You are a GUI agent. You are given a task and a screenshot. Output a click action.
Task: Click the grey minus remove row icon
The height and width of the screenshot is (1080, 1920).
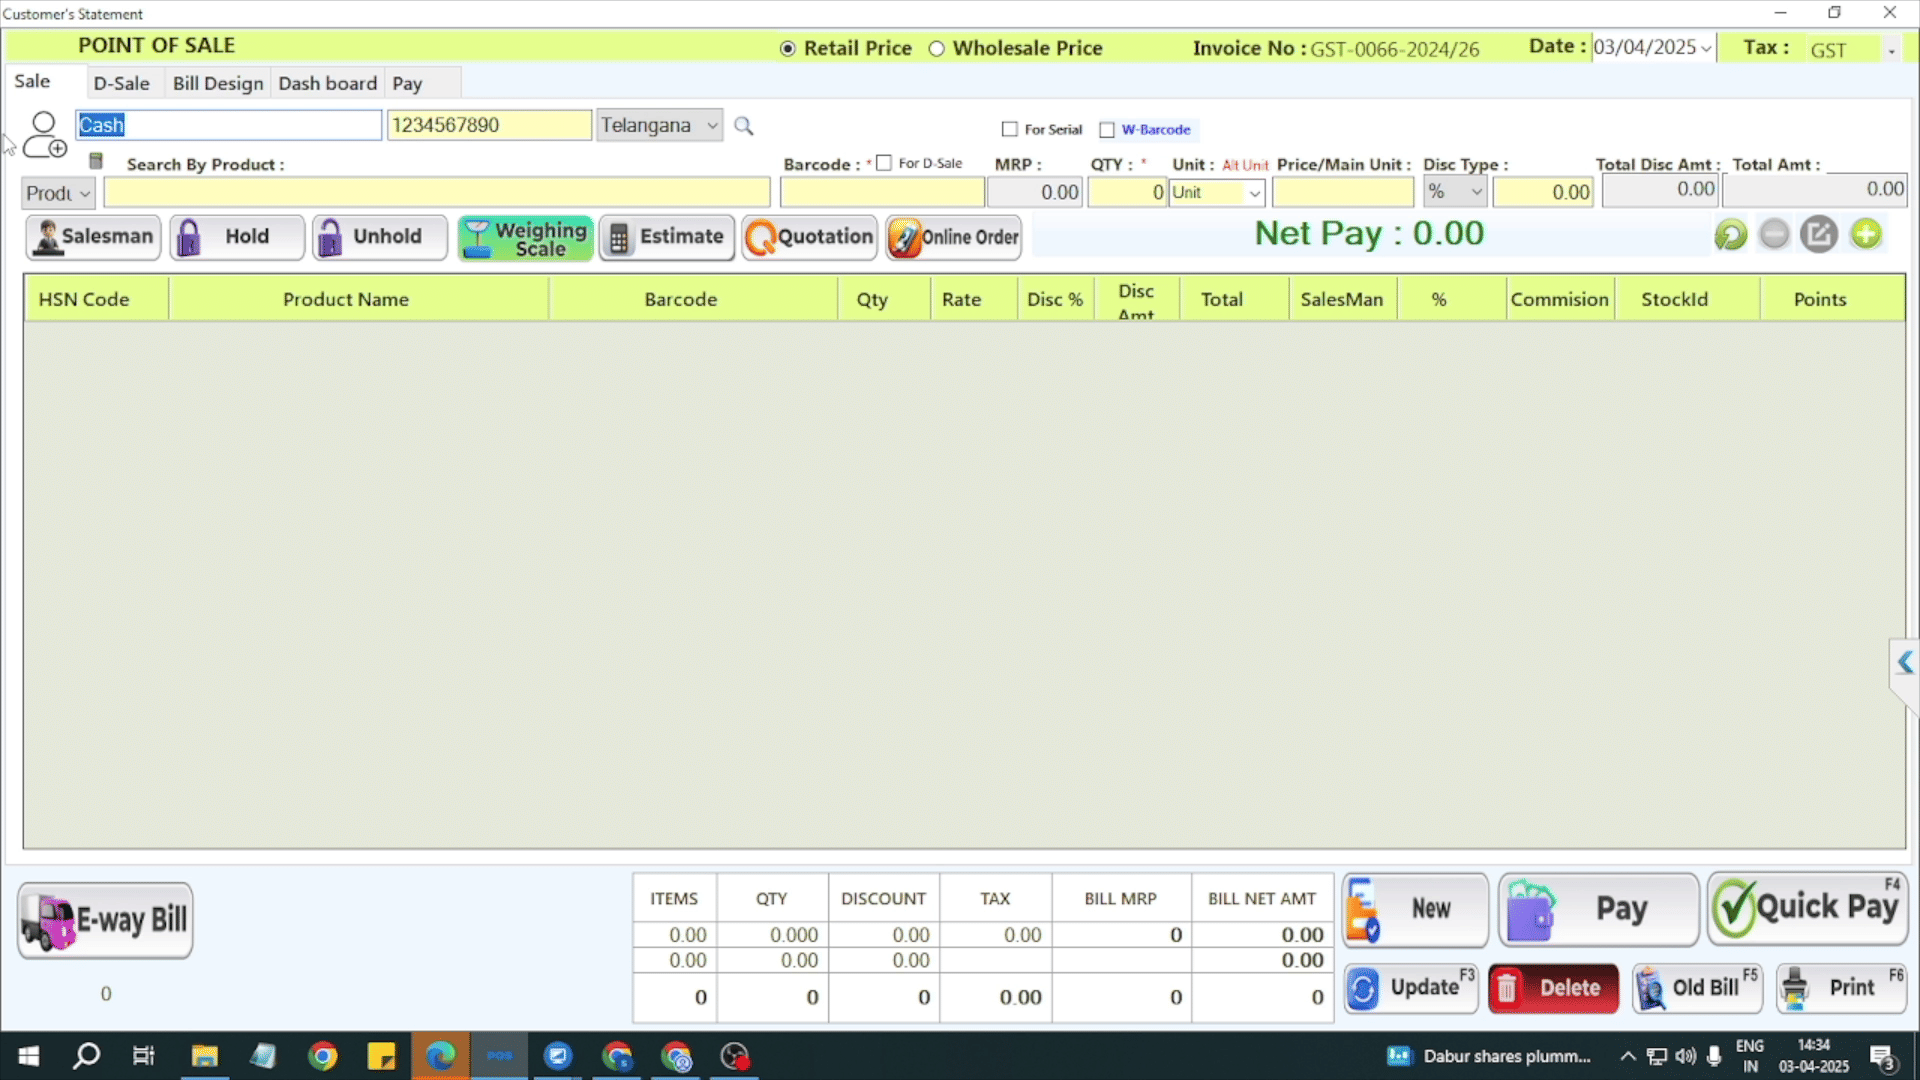1774,235
